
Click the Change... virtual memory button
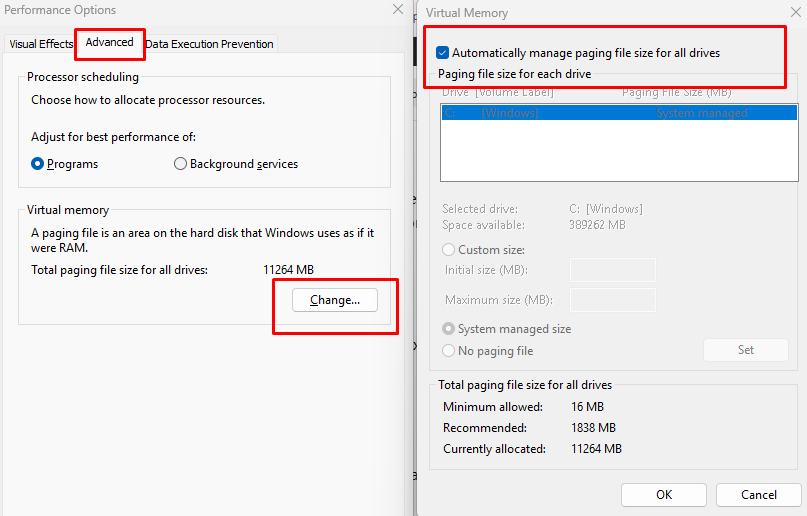(334, 300)
